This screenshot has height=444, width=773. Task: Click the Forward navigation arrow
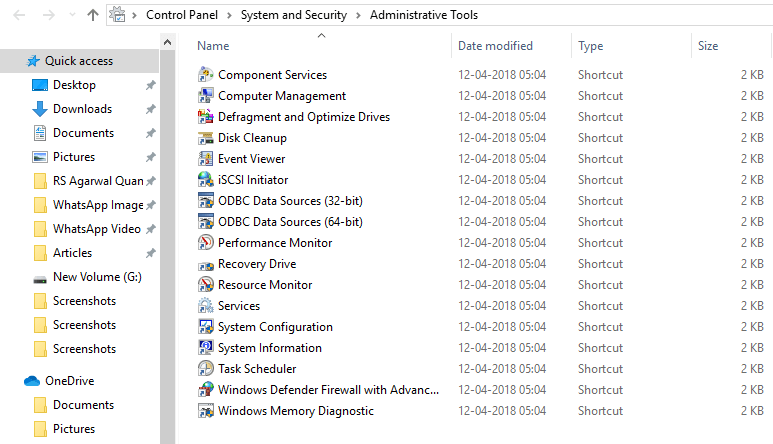click(48, 15)
